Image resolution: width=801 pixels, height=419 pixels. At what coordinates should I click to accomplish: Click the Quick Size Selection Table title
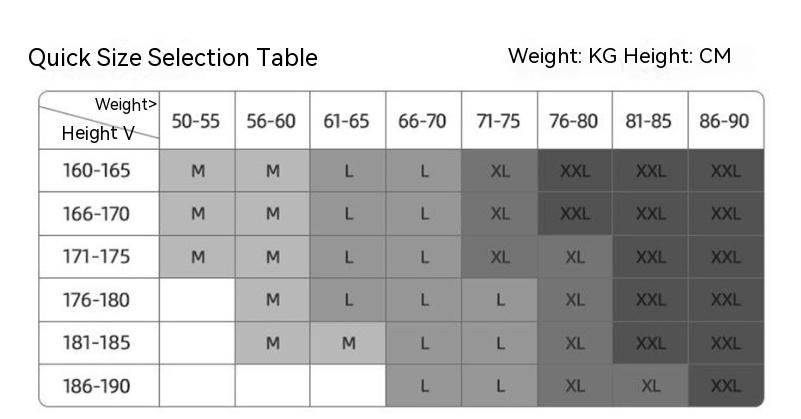[173, 58]
